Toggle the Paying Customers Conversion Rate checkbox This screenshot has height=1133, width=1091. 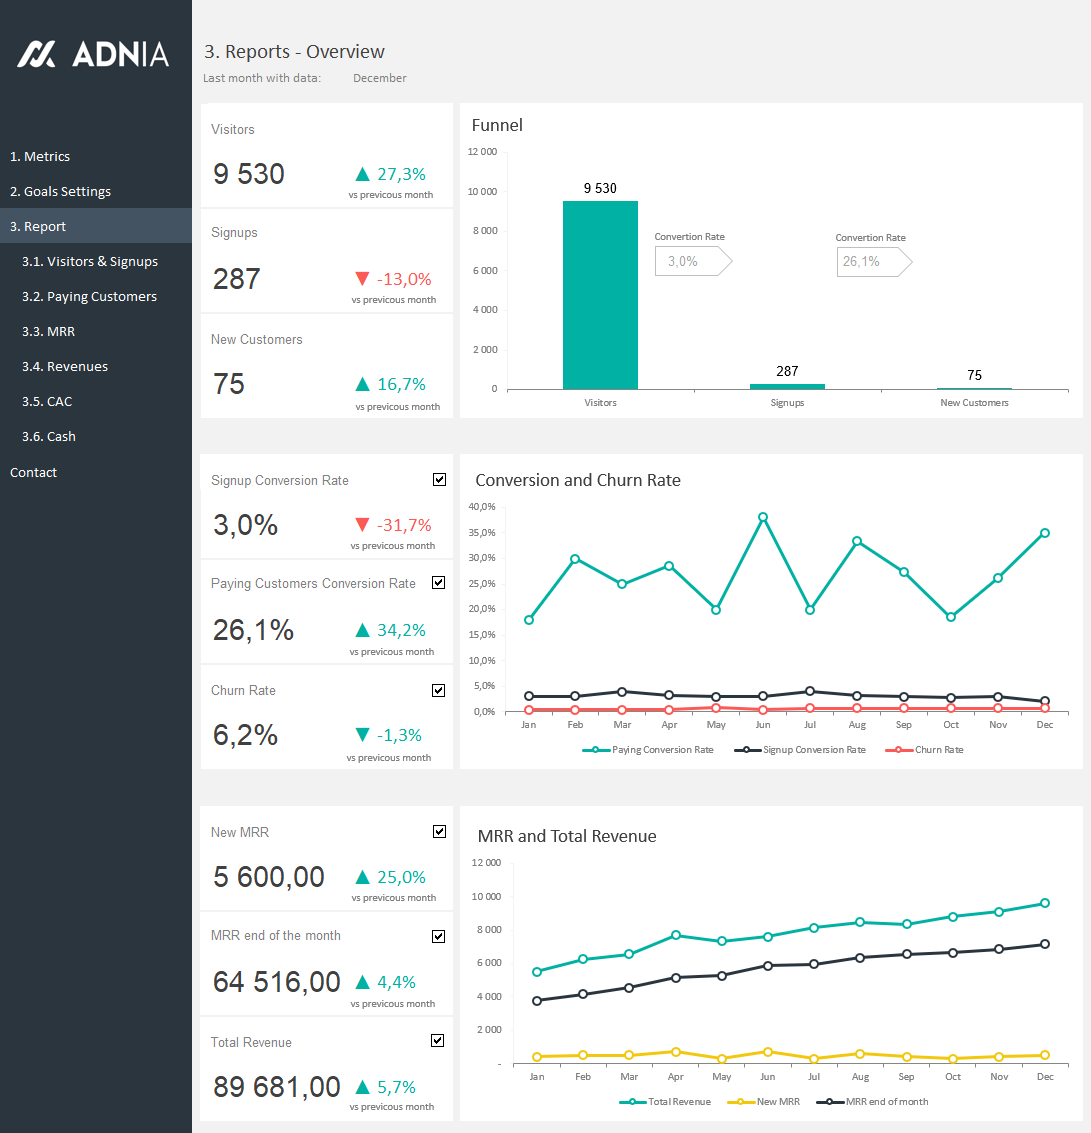pyautogui.click(x=439, y=583)
